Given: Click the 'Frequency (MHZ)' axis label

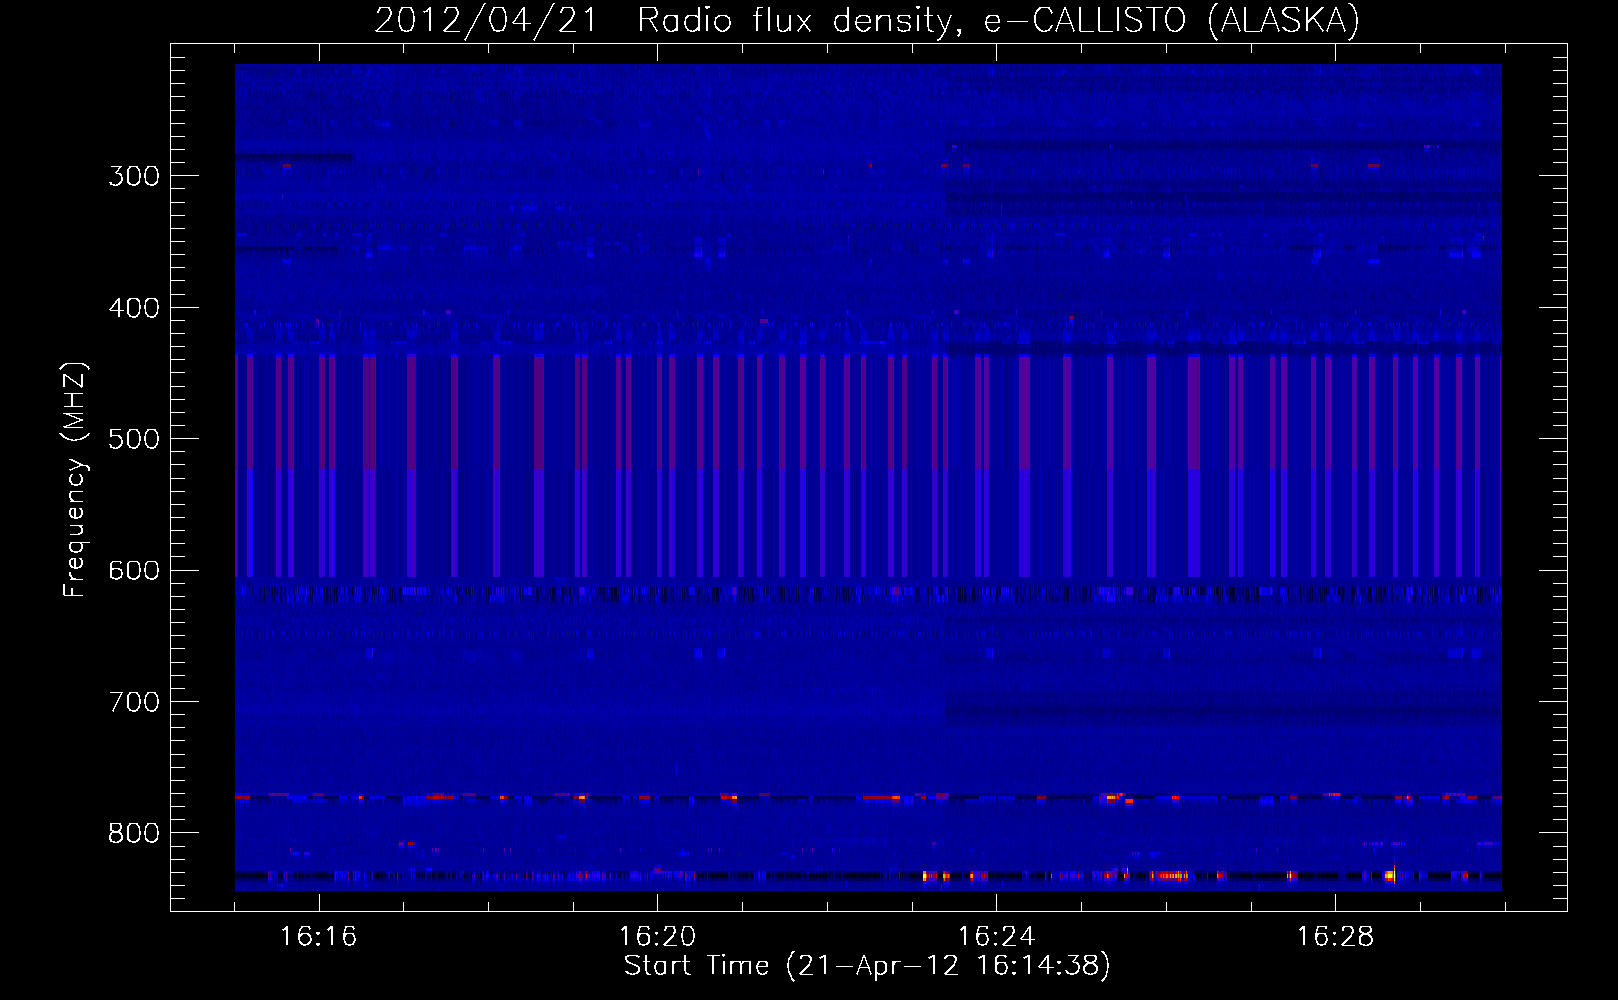Looking at the screenshot, I should pyautogui.click(x=75, y=479).
